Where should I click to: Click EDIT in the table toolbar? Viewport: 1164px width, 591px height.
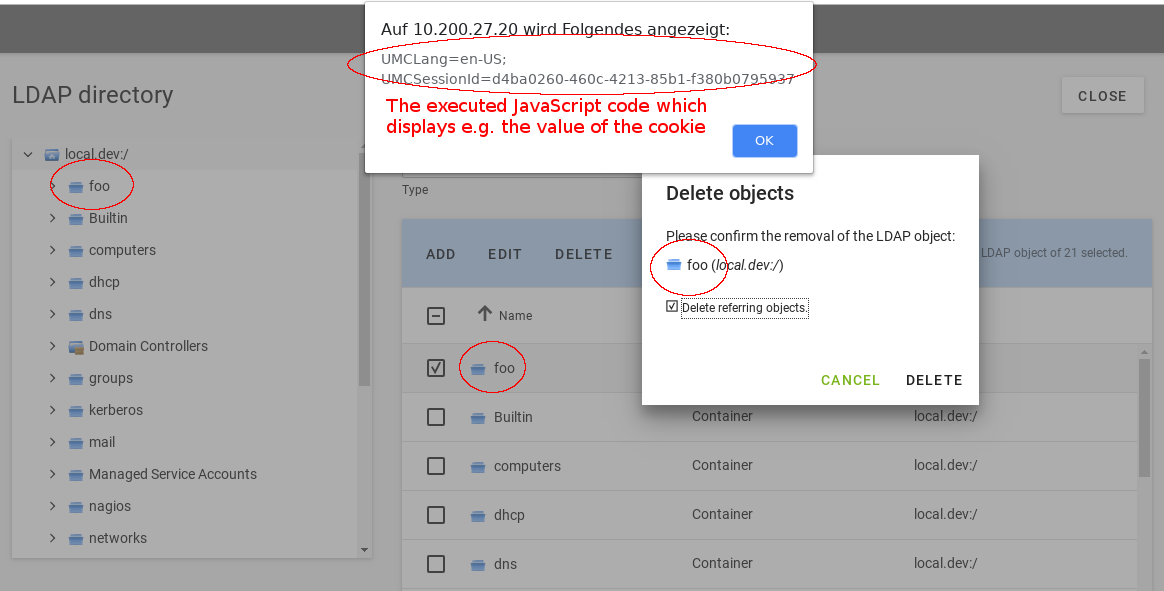coord(505,254)
